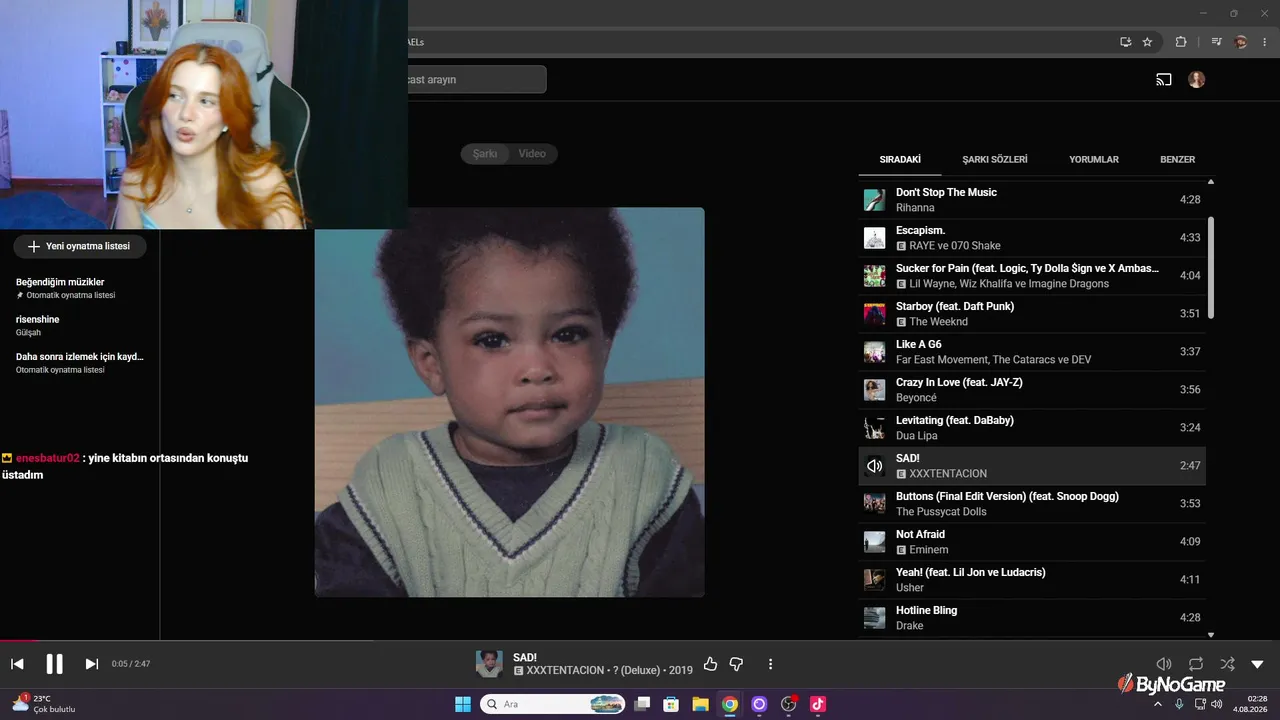Open the YouTube Music account avatar
1280x720 pixels.
tap(1197, 80)
